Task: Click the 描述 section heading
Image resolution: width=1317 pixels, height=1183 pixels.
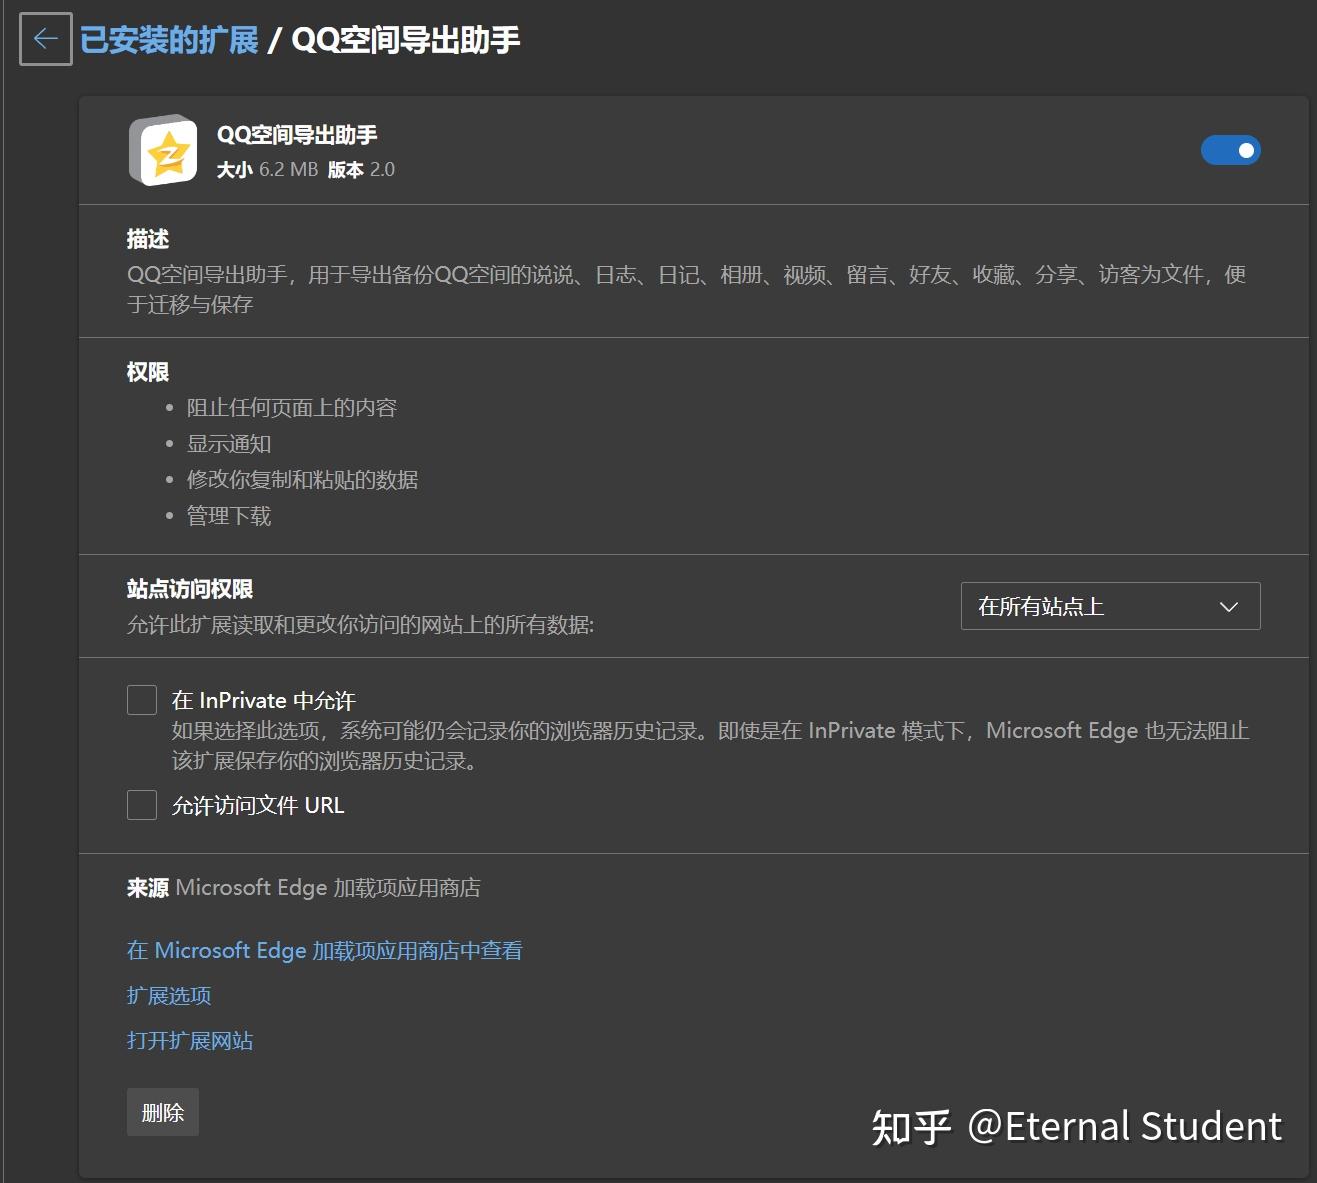Action: pos(148,239)
